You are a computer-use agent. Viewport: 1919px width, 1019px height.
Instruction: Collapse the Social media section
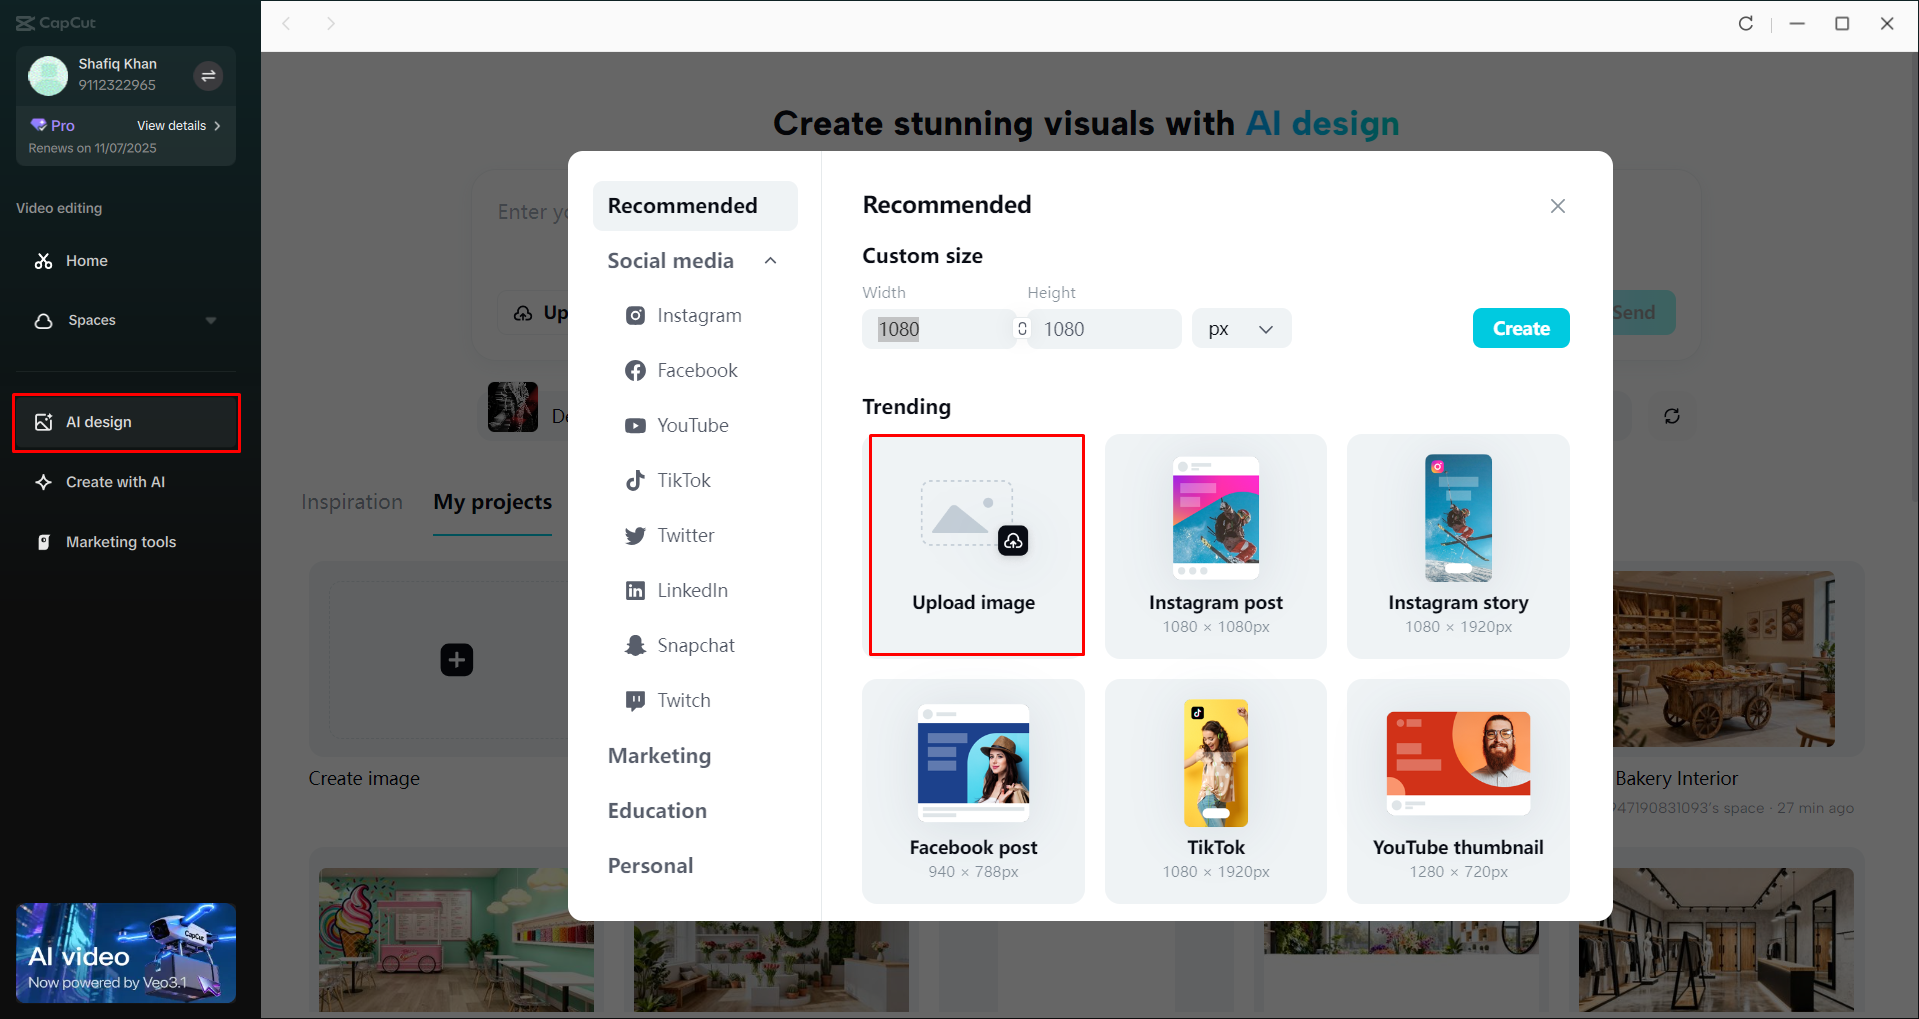pyautogui.click(x=770, y=260)
